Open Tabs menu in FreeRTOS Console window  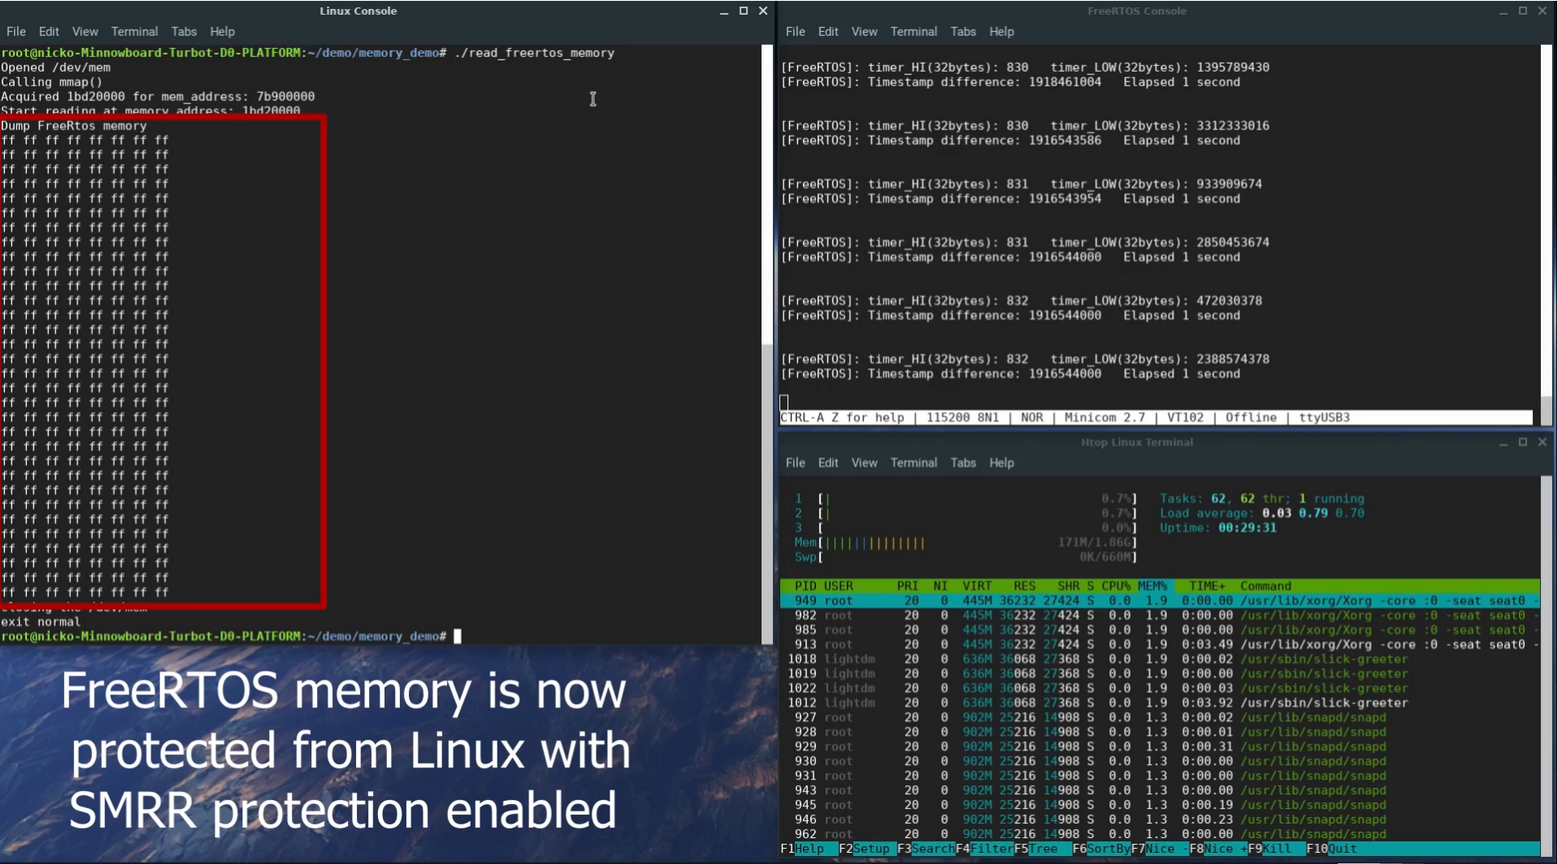[x=963, y=32]
